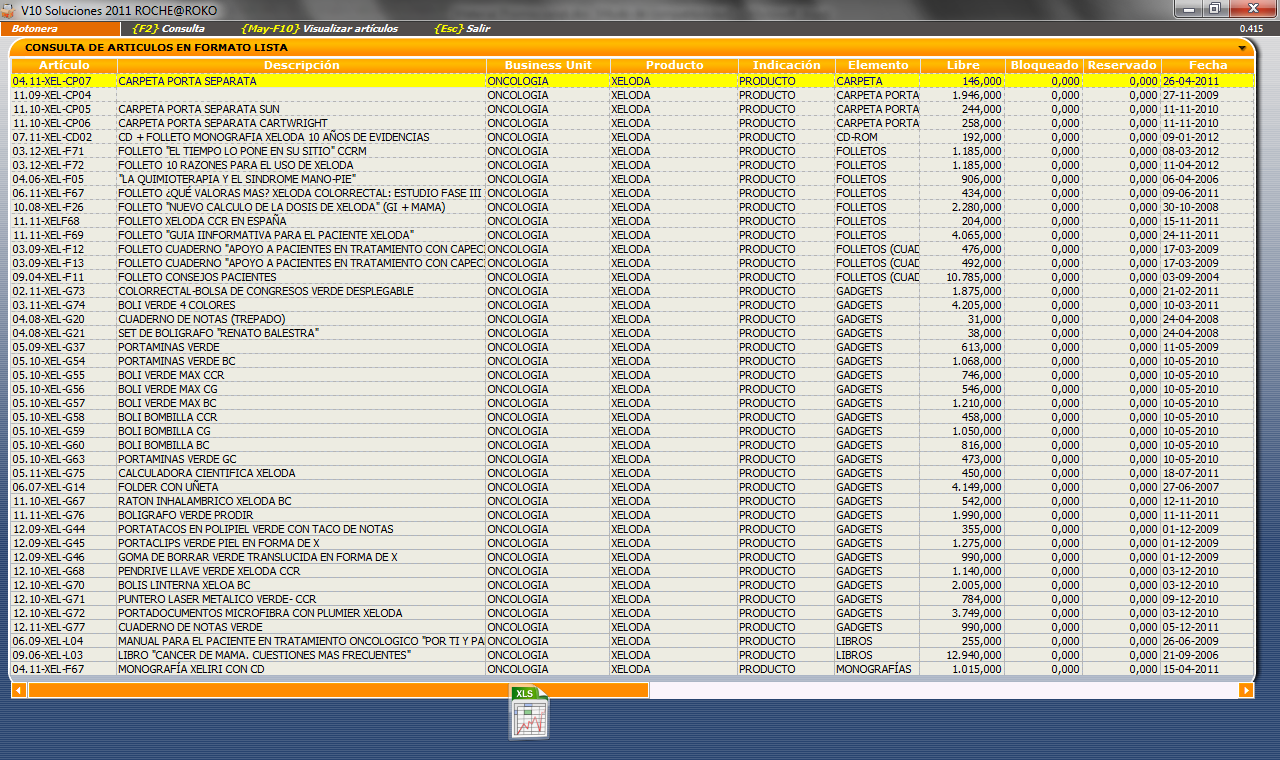Sort by the Fecha column header
Image resolution: width=1280 pixels, height=760 pixels.
[x=1208, y=65]
